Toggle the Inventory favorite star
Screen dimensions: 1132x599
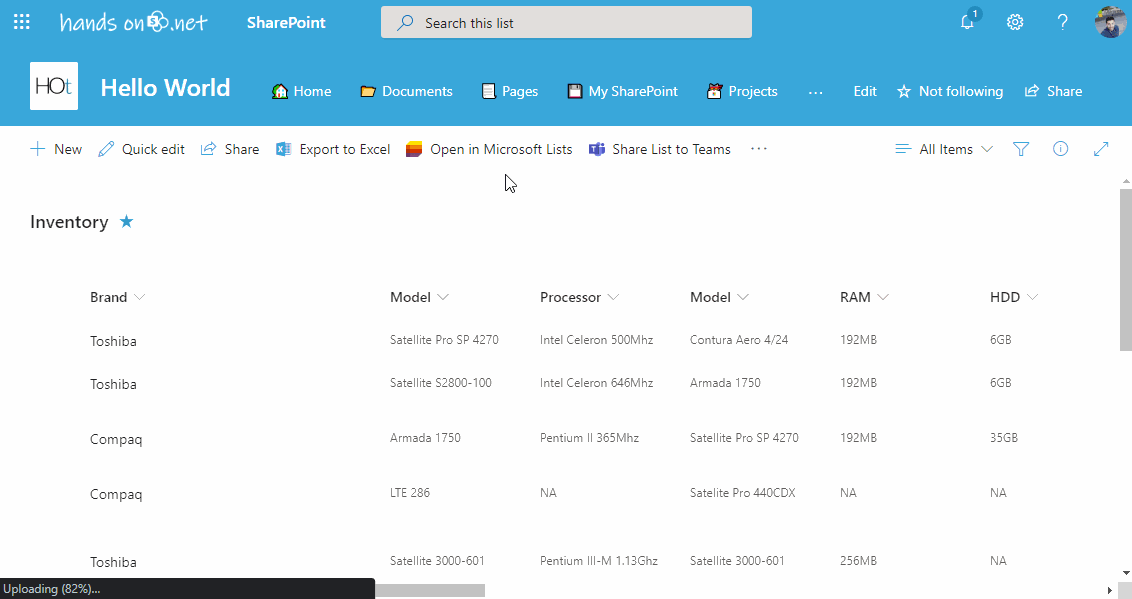tap(126, 222)
